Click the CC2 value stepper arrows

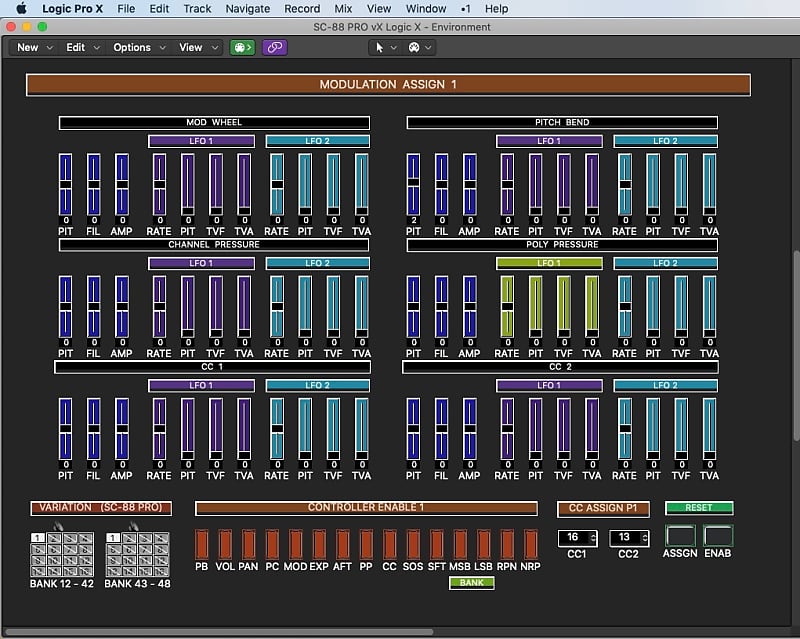pos(645,537)
